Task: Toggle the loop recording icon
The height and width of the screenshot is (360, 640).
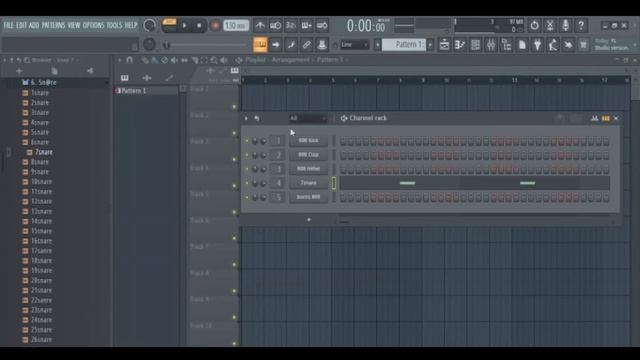Action: coord(322,26)
